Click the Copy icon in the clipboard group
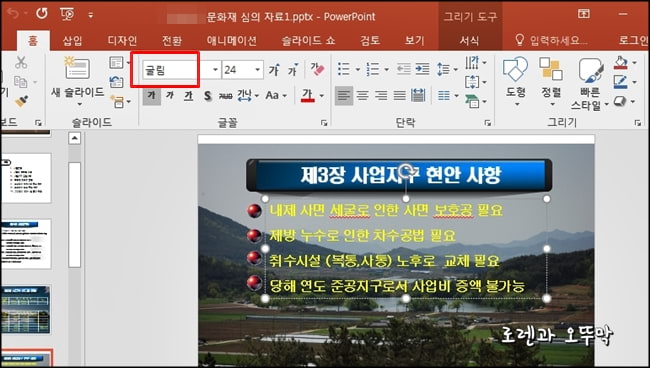 [x=20, y=82]
